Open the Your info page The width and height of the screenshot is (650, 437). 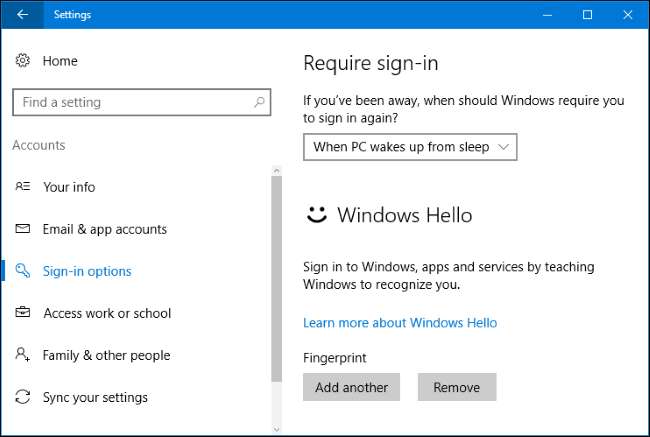(69, 187)
